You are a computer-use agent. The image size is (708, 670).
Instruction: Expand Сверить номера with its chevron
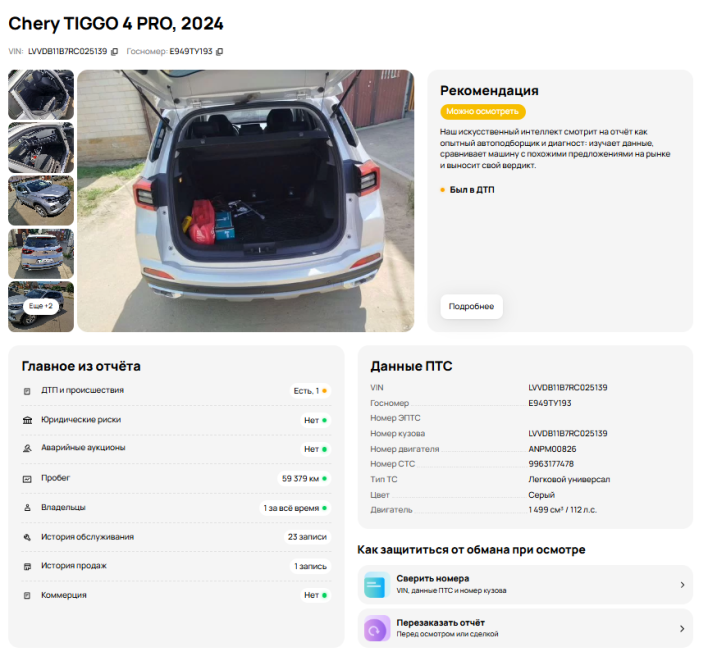pyautogui.click(x=682, y=585)
